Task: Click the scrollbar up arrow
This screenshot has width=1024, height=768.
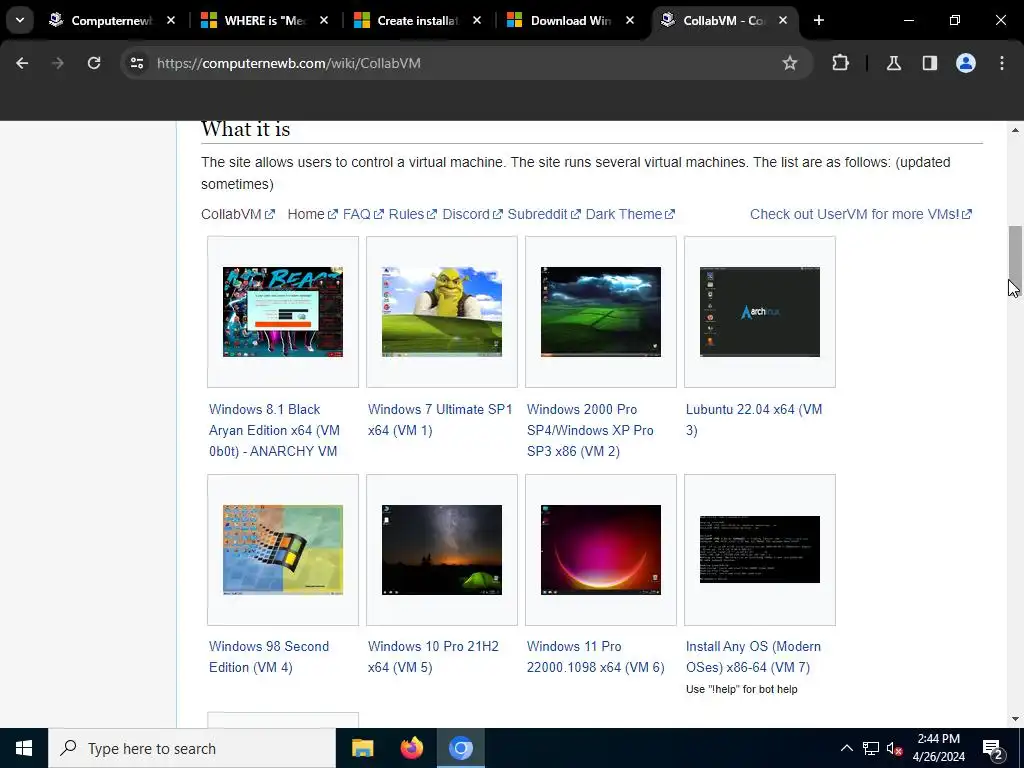Action: pyautogui.click(x=1015, y=131)
